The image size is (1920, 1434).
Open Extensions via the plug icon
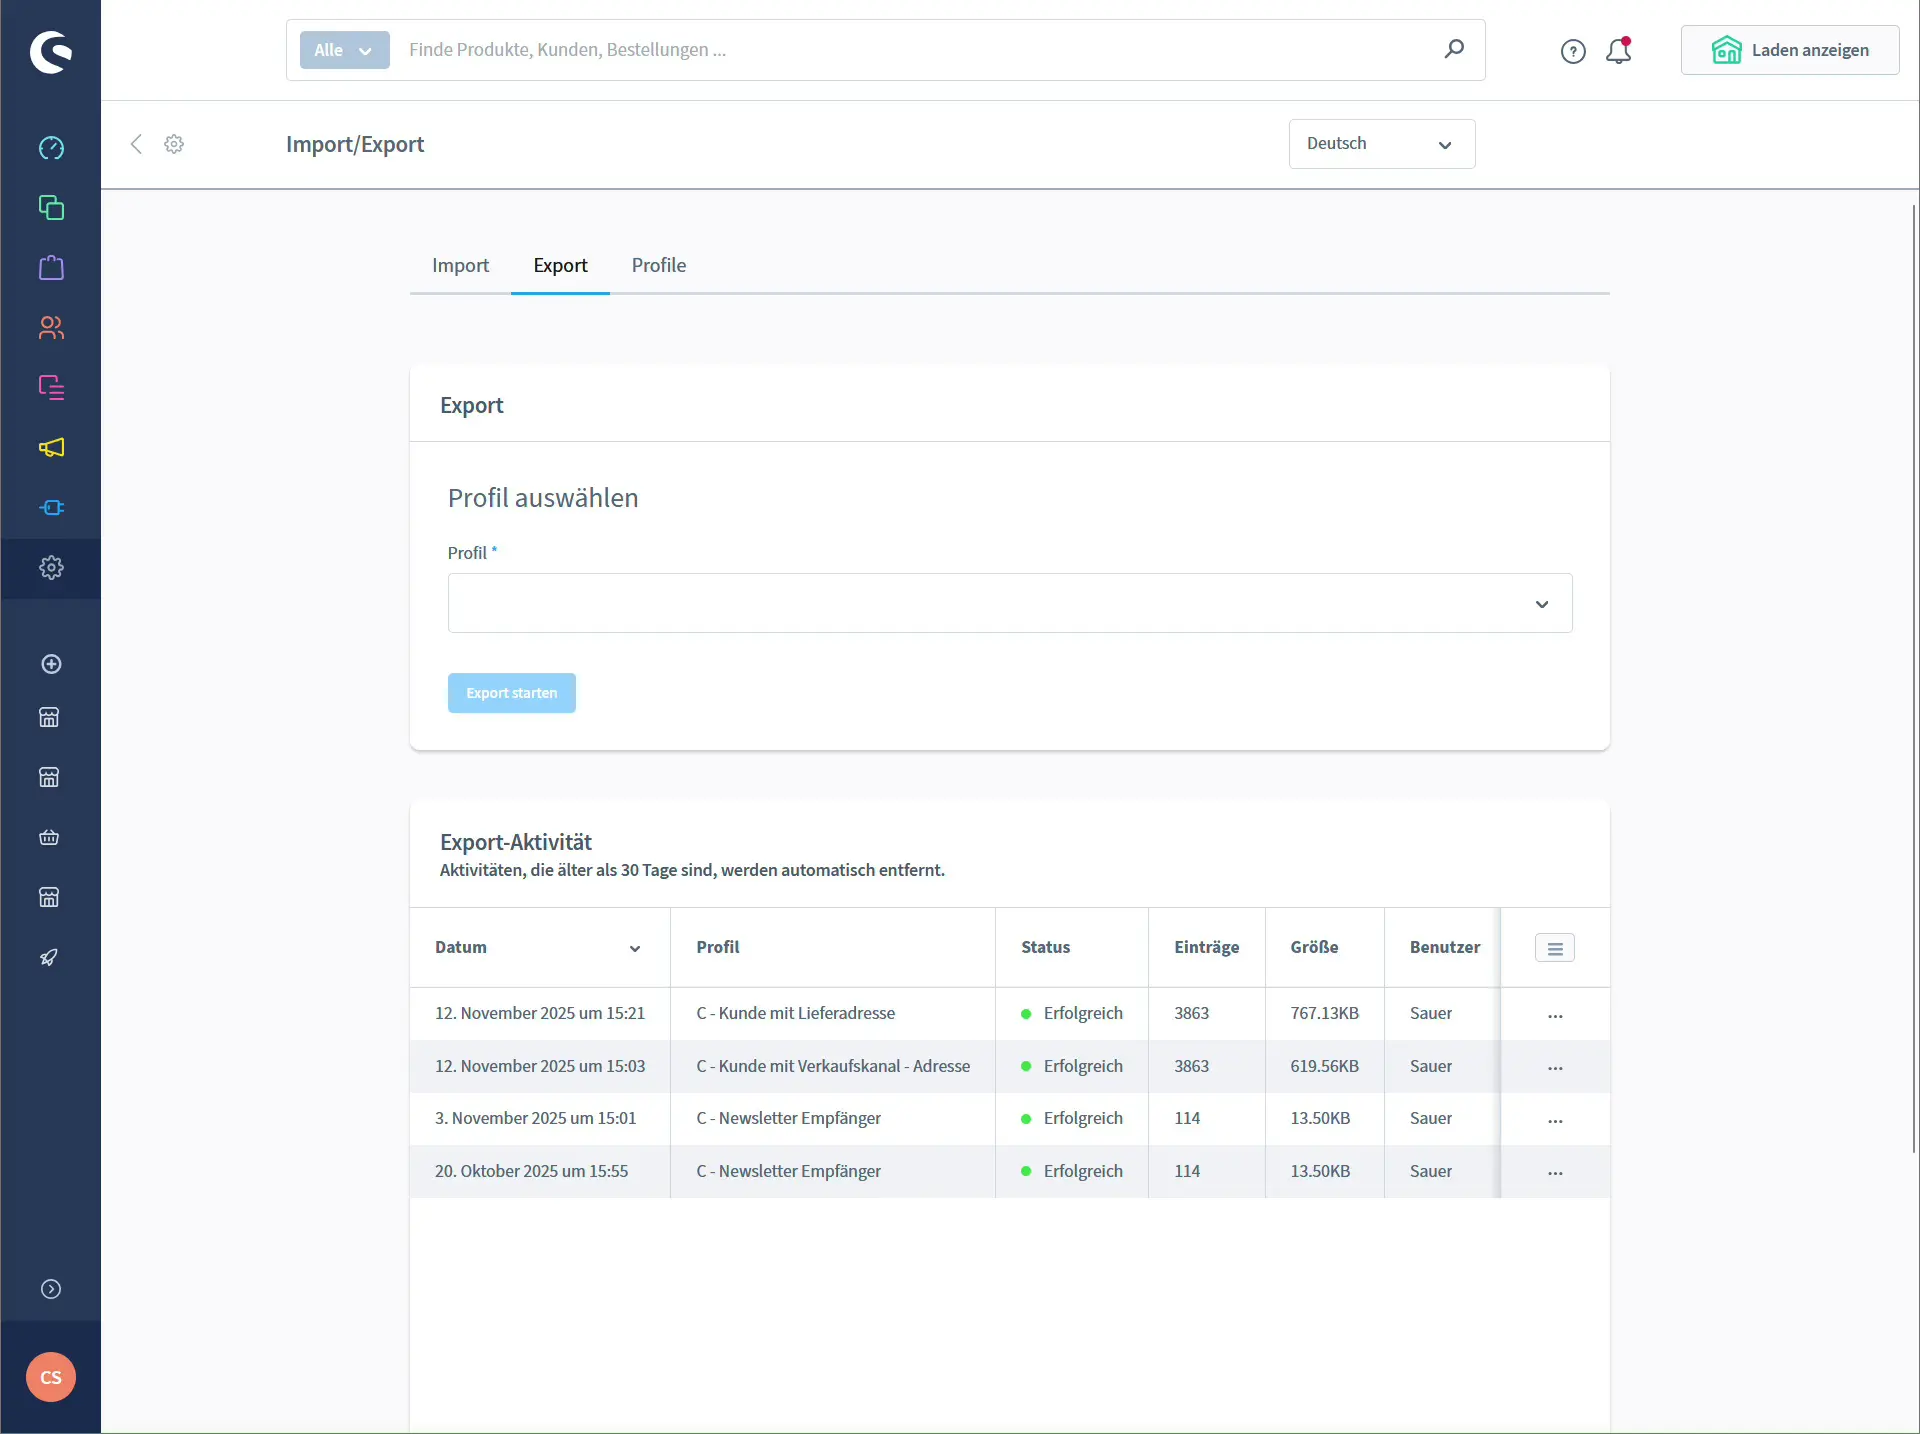coord(50,507)
